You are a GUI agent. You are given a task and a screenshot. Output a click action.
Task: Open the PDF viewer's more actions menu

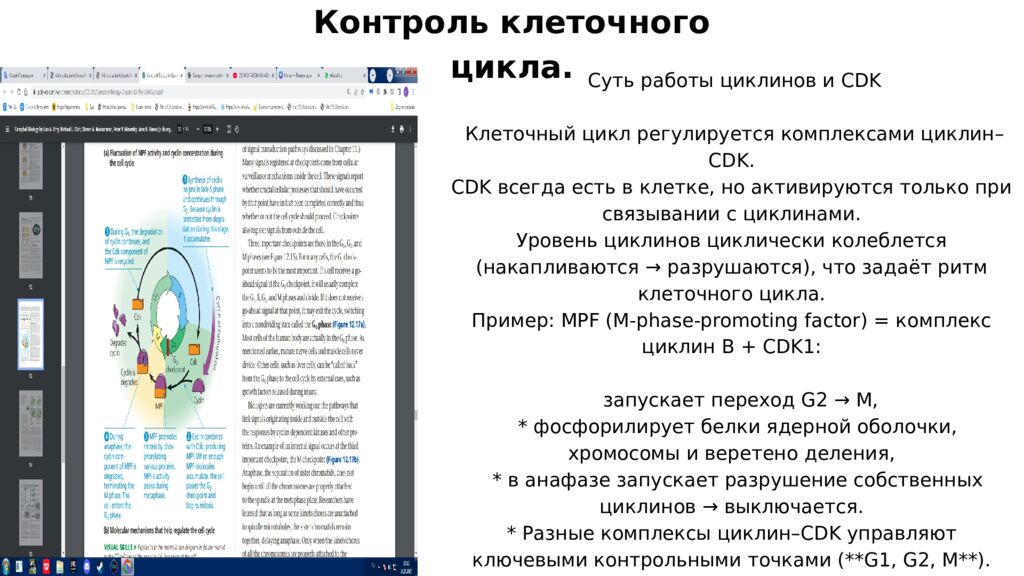pos(409,128)
